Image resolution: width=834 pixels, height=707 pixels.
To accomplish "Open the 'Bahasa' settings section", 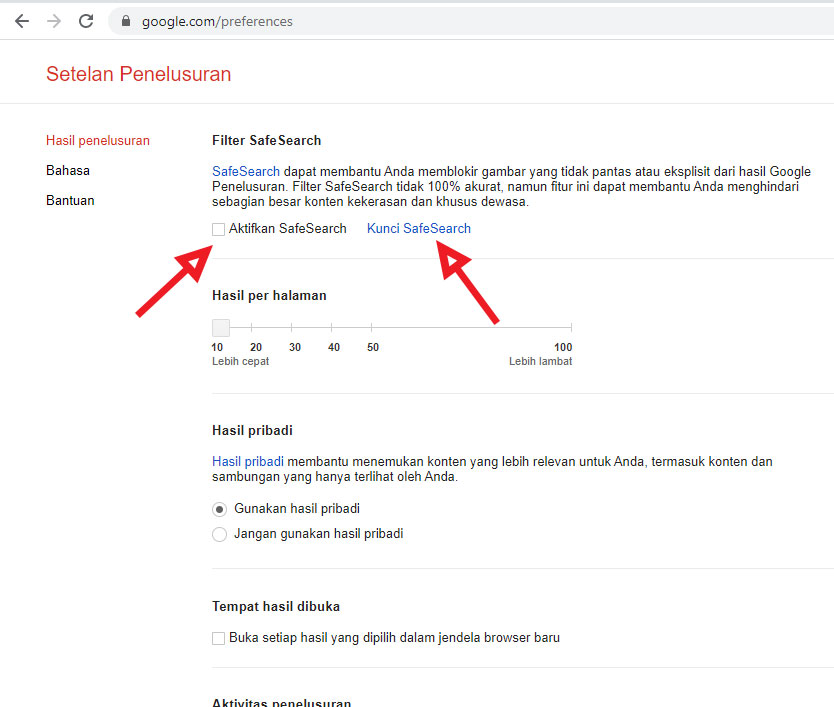I will click(67, 170).
